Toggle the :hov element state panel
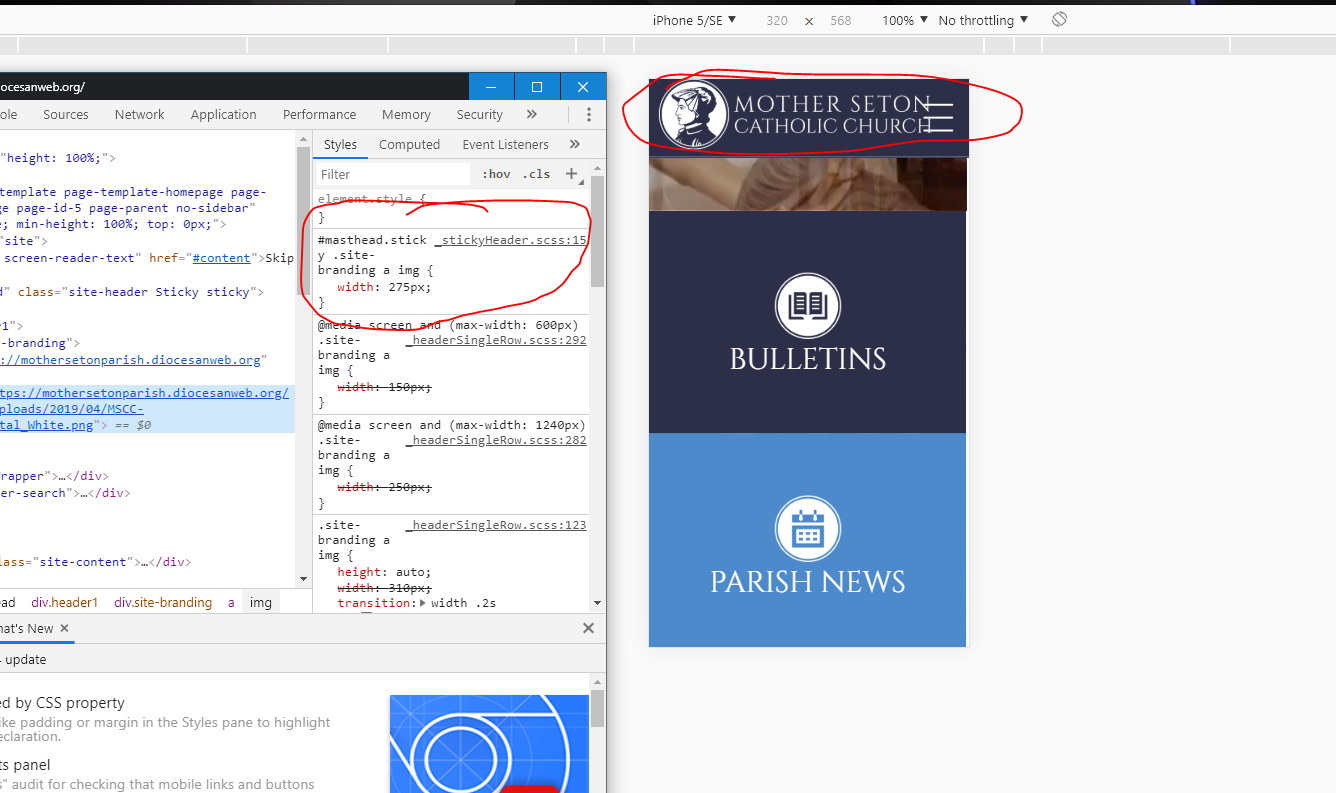Screen dimensions: 1336x793 (496, 174)
